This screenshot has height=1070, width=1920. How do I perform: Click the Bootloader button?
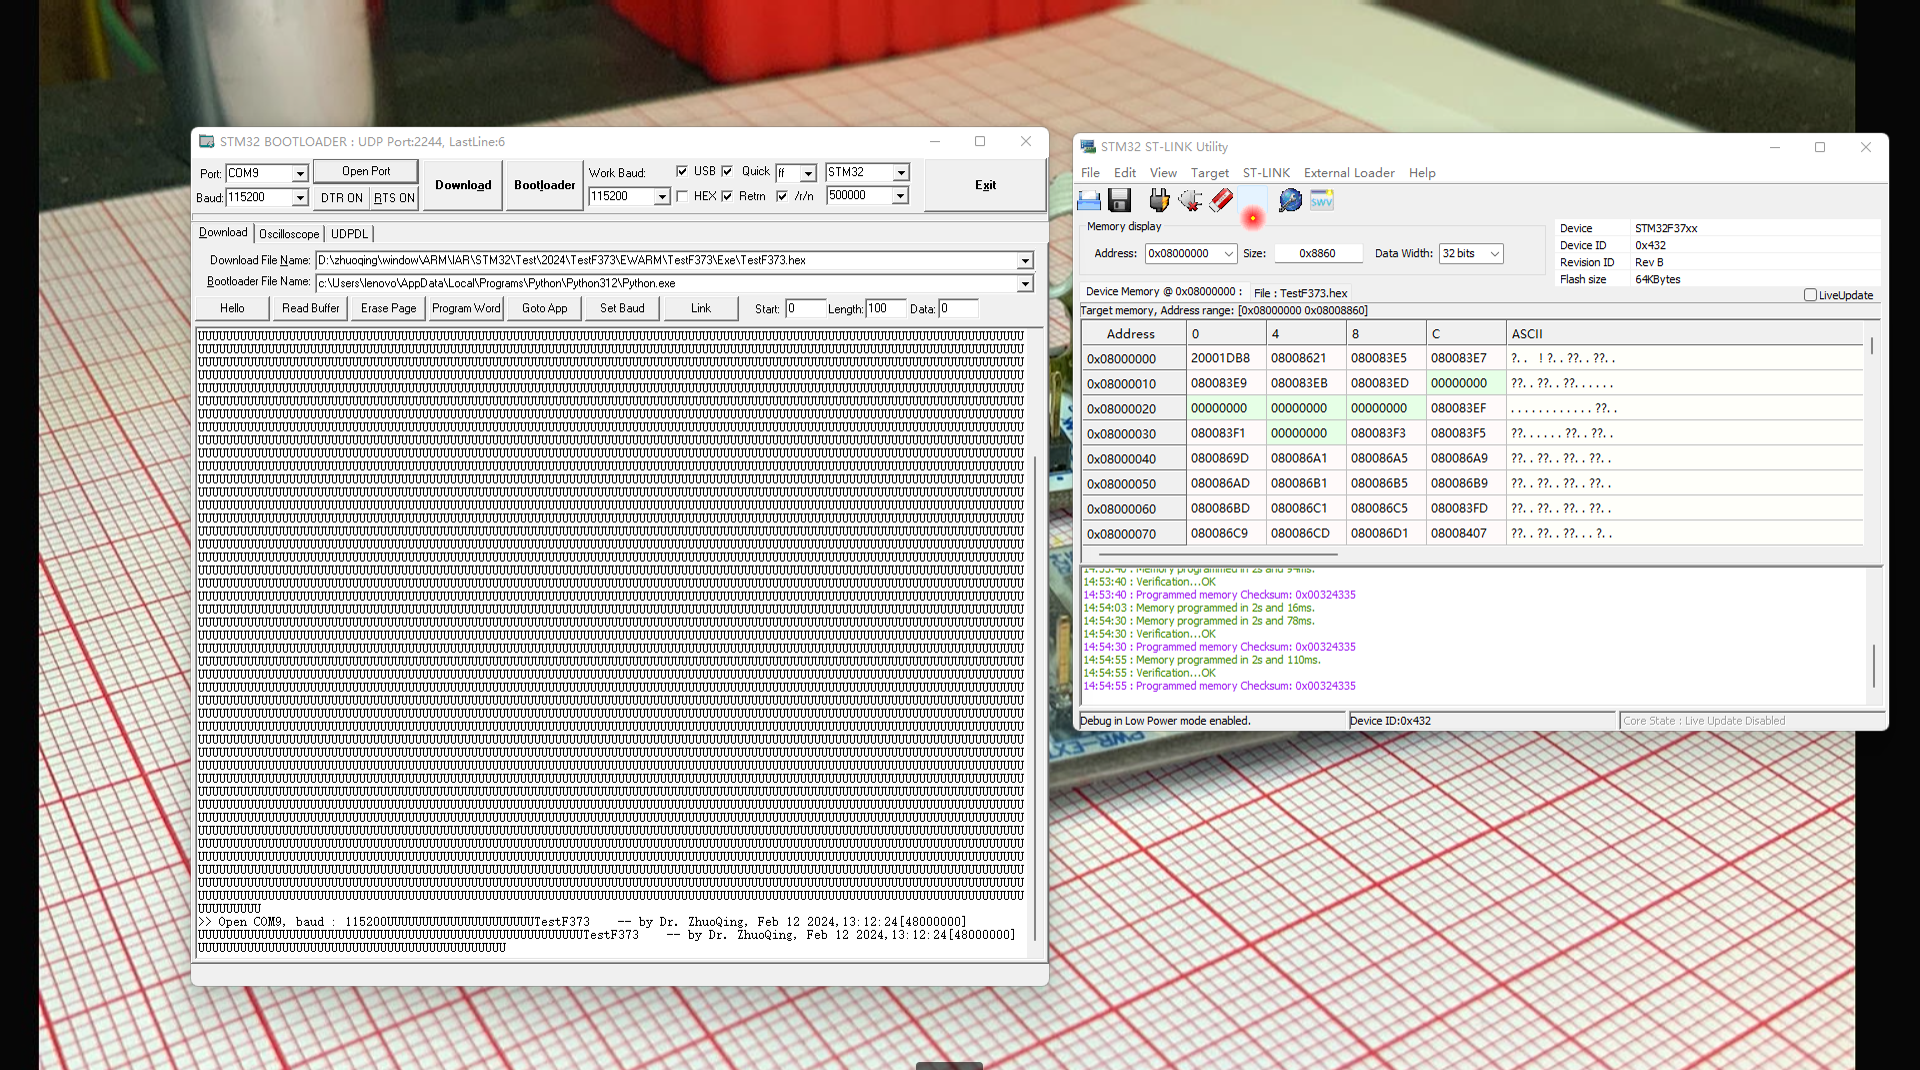coord(545,185)
